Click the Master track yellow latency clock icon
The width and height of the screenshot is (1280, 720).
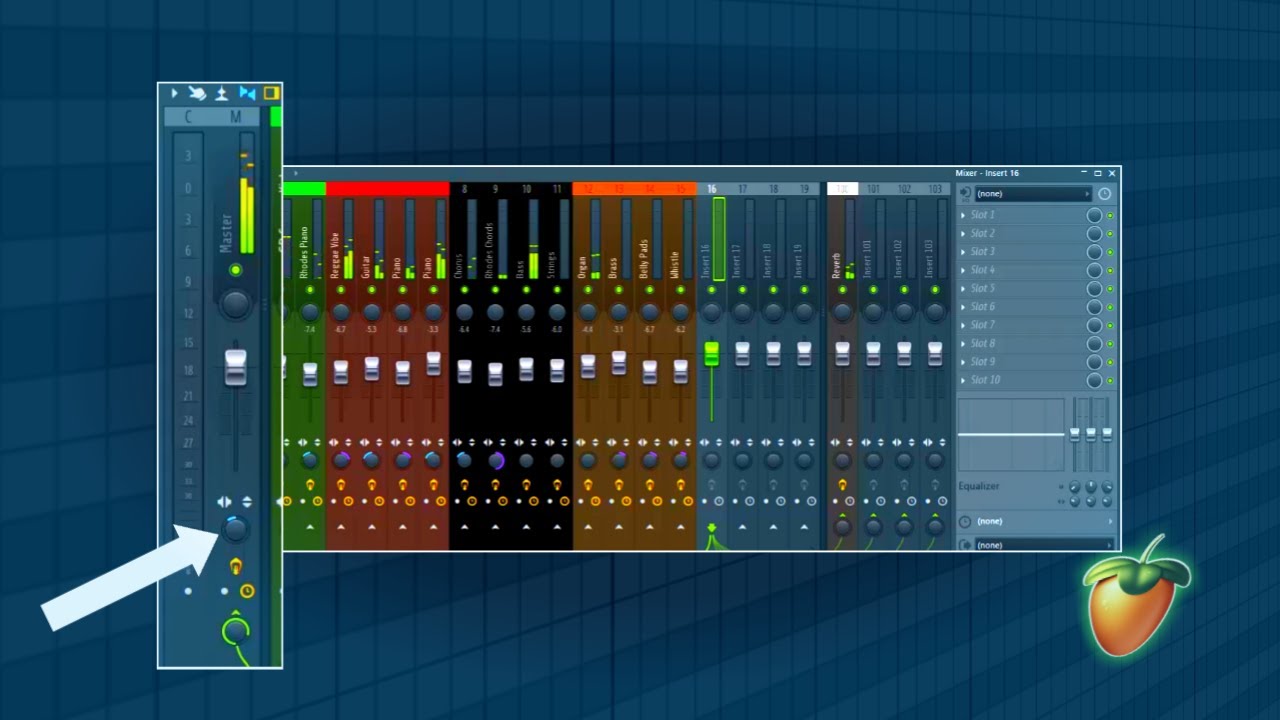(x=246, y=591)
